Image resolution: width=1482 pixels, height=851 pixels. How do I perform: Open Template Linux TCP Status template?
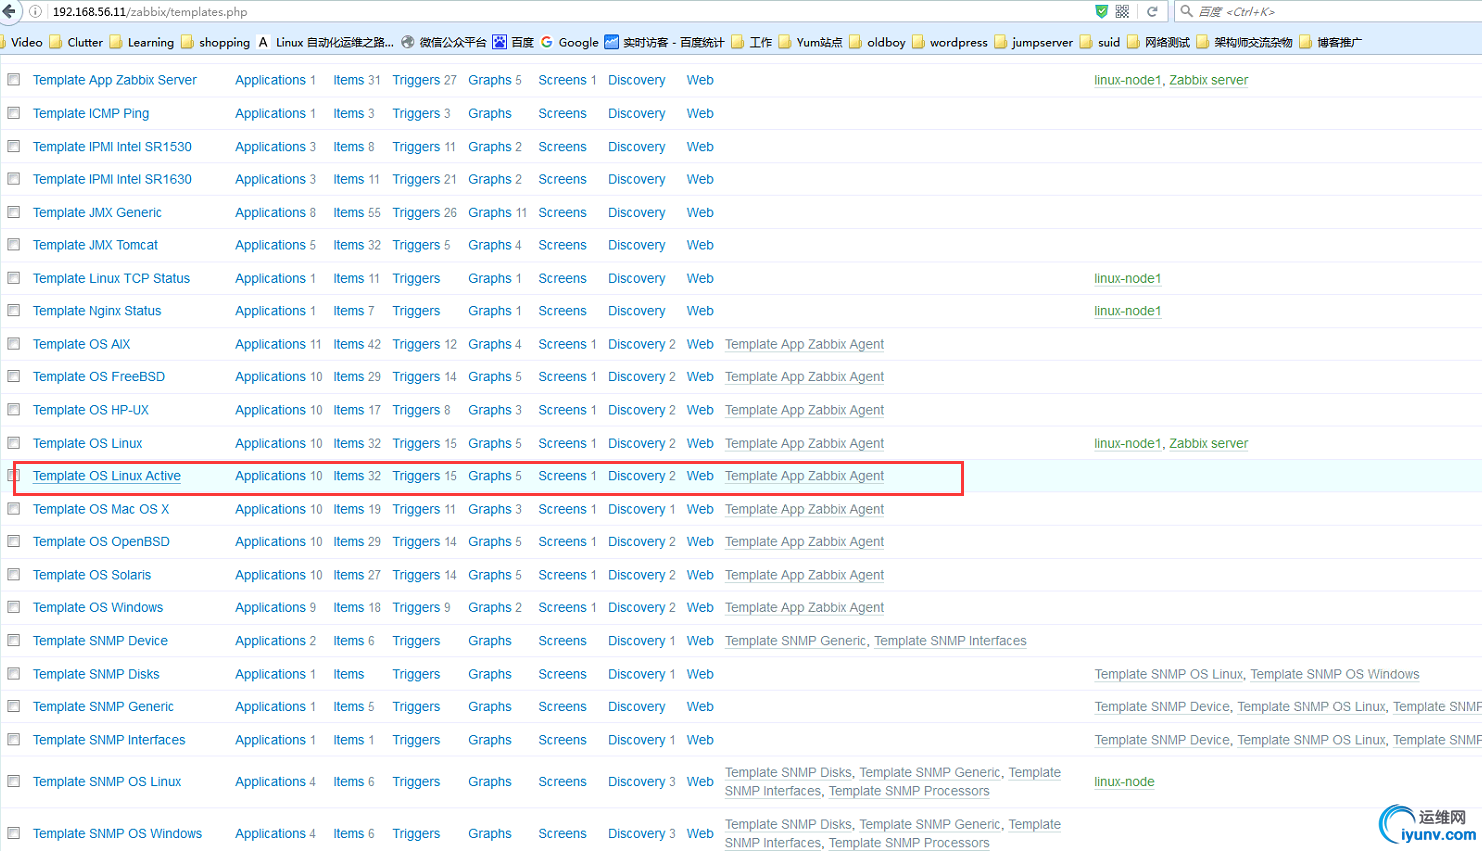click(111, 278)
